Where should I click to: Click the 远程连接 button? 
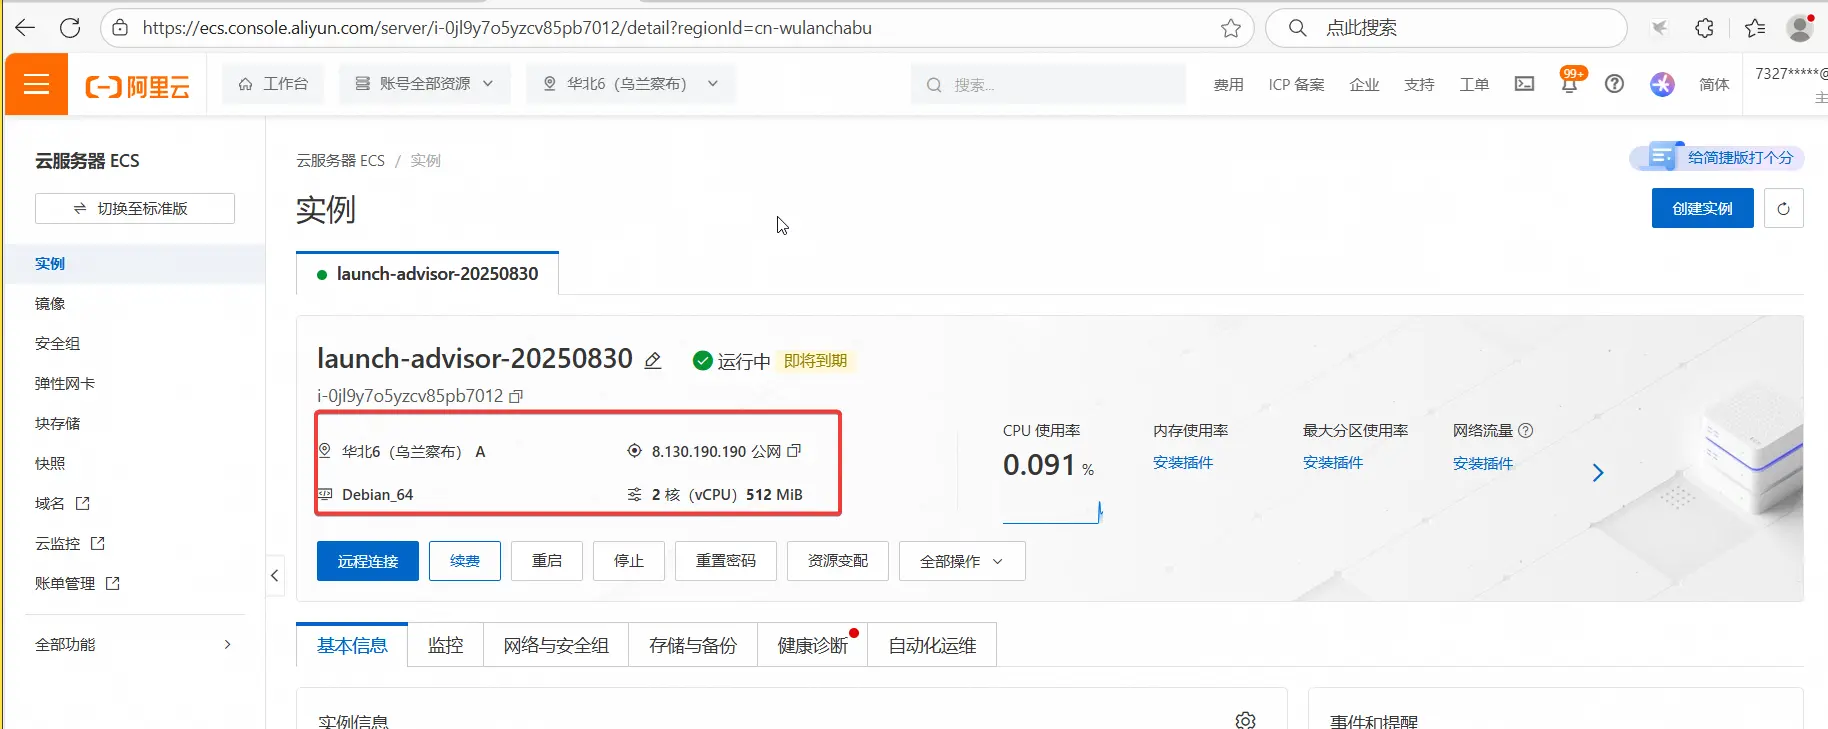[367, 561]
